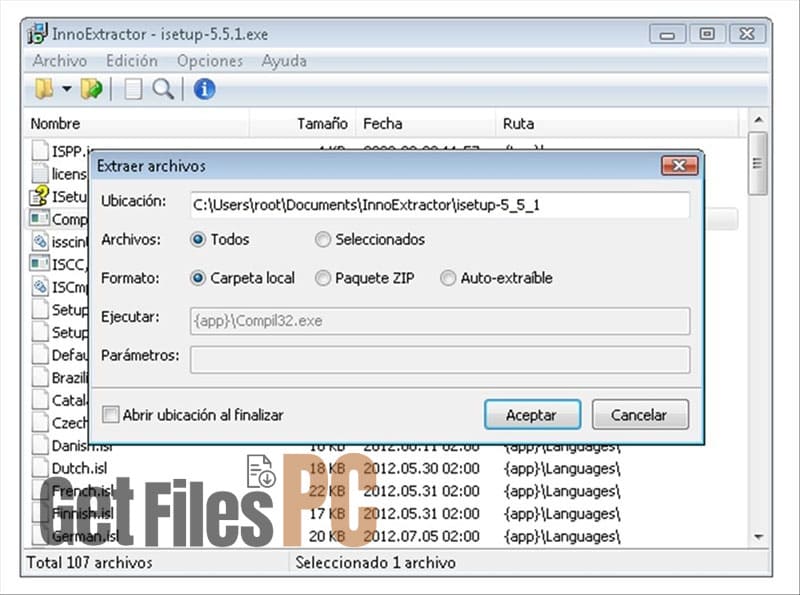Select the Compil32 executable file icon
This screenshot has width=800, height=595.
(39, 218)
